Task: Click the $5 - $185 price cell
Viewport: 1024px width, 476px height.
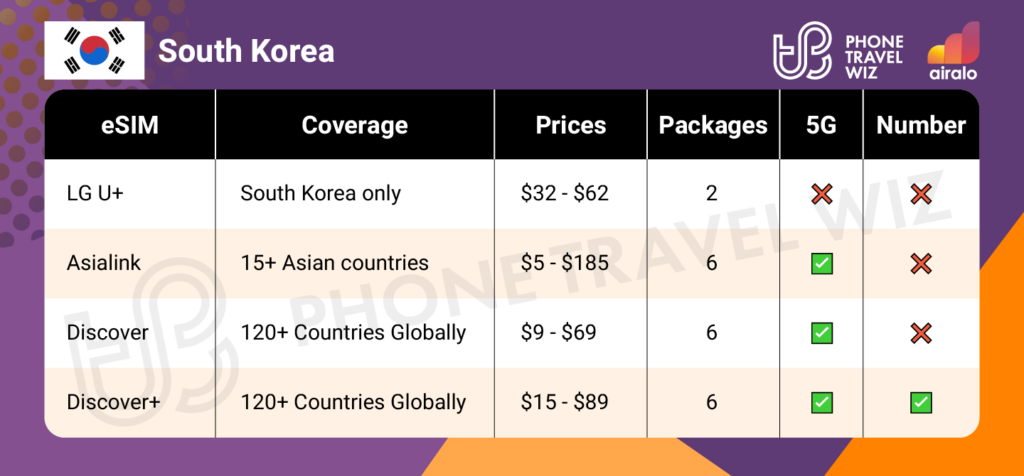Action: point(566,263)
